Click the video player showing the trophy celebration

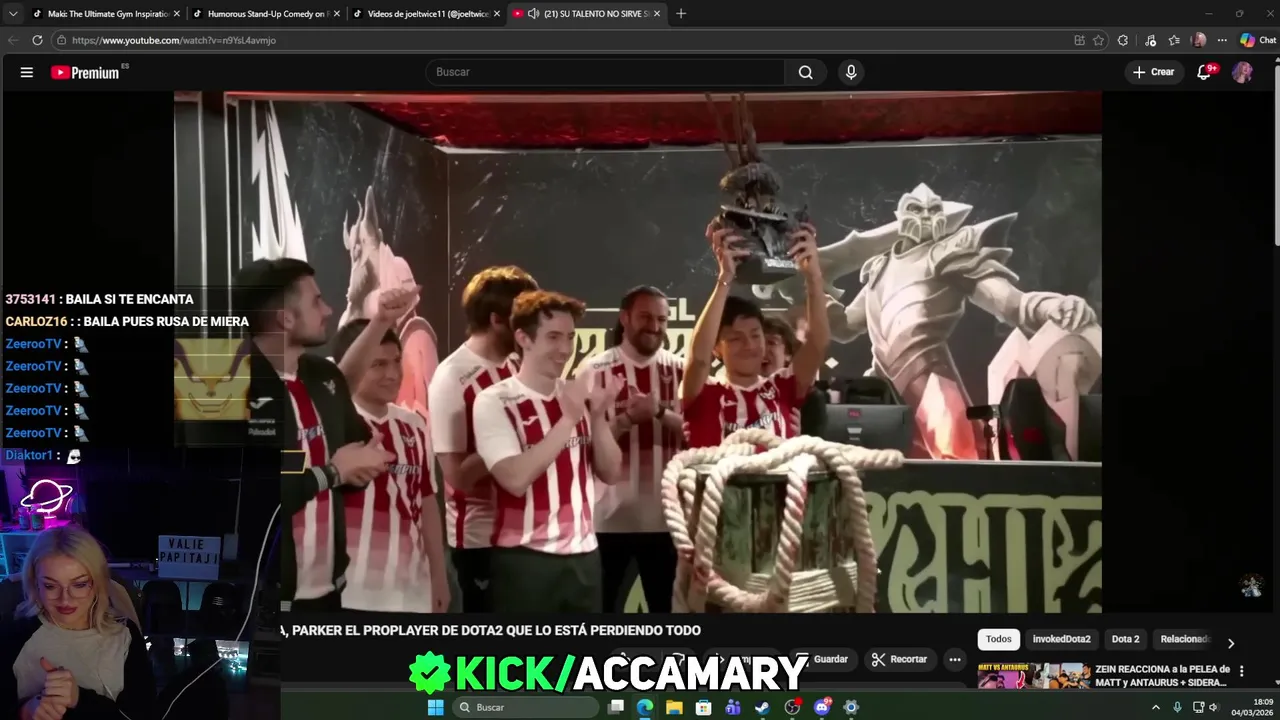click(638, 352)
